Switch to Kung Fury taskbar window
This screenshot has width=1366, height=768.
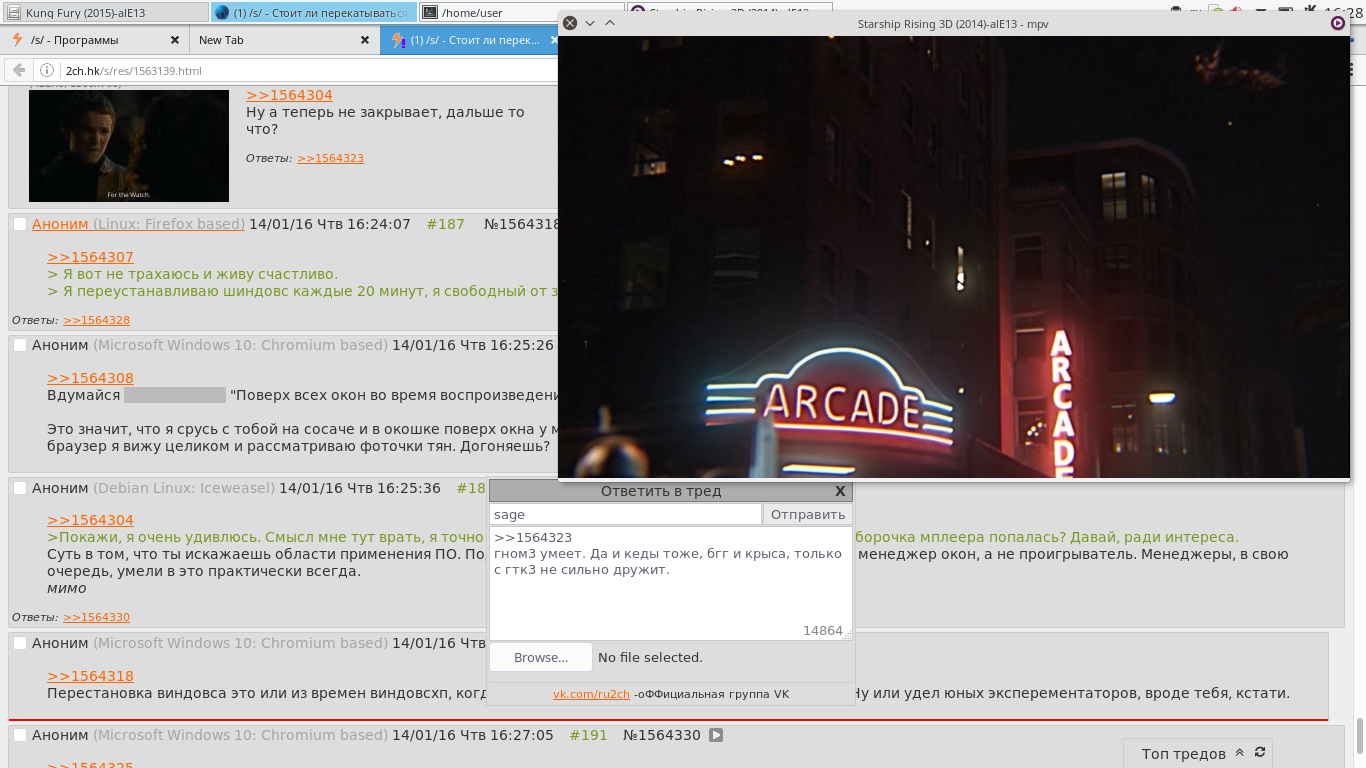105,13
